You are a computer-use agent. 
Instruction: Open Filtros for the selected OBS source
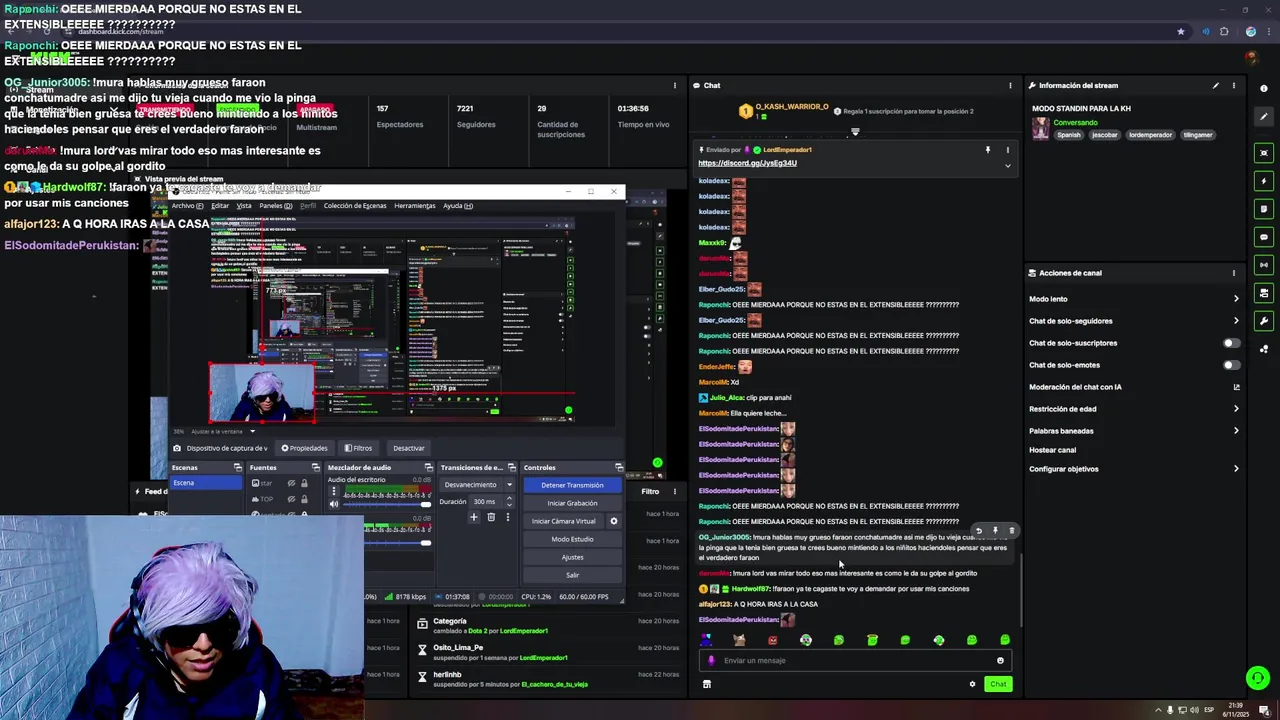pyautogui.click(x=358, y=448)
